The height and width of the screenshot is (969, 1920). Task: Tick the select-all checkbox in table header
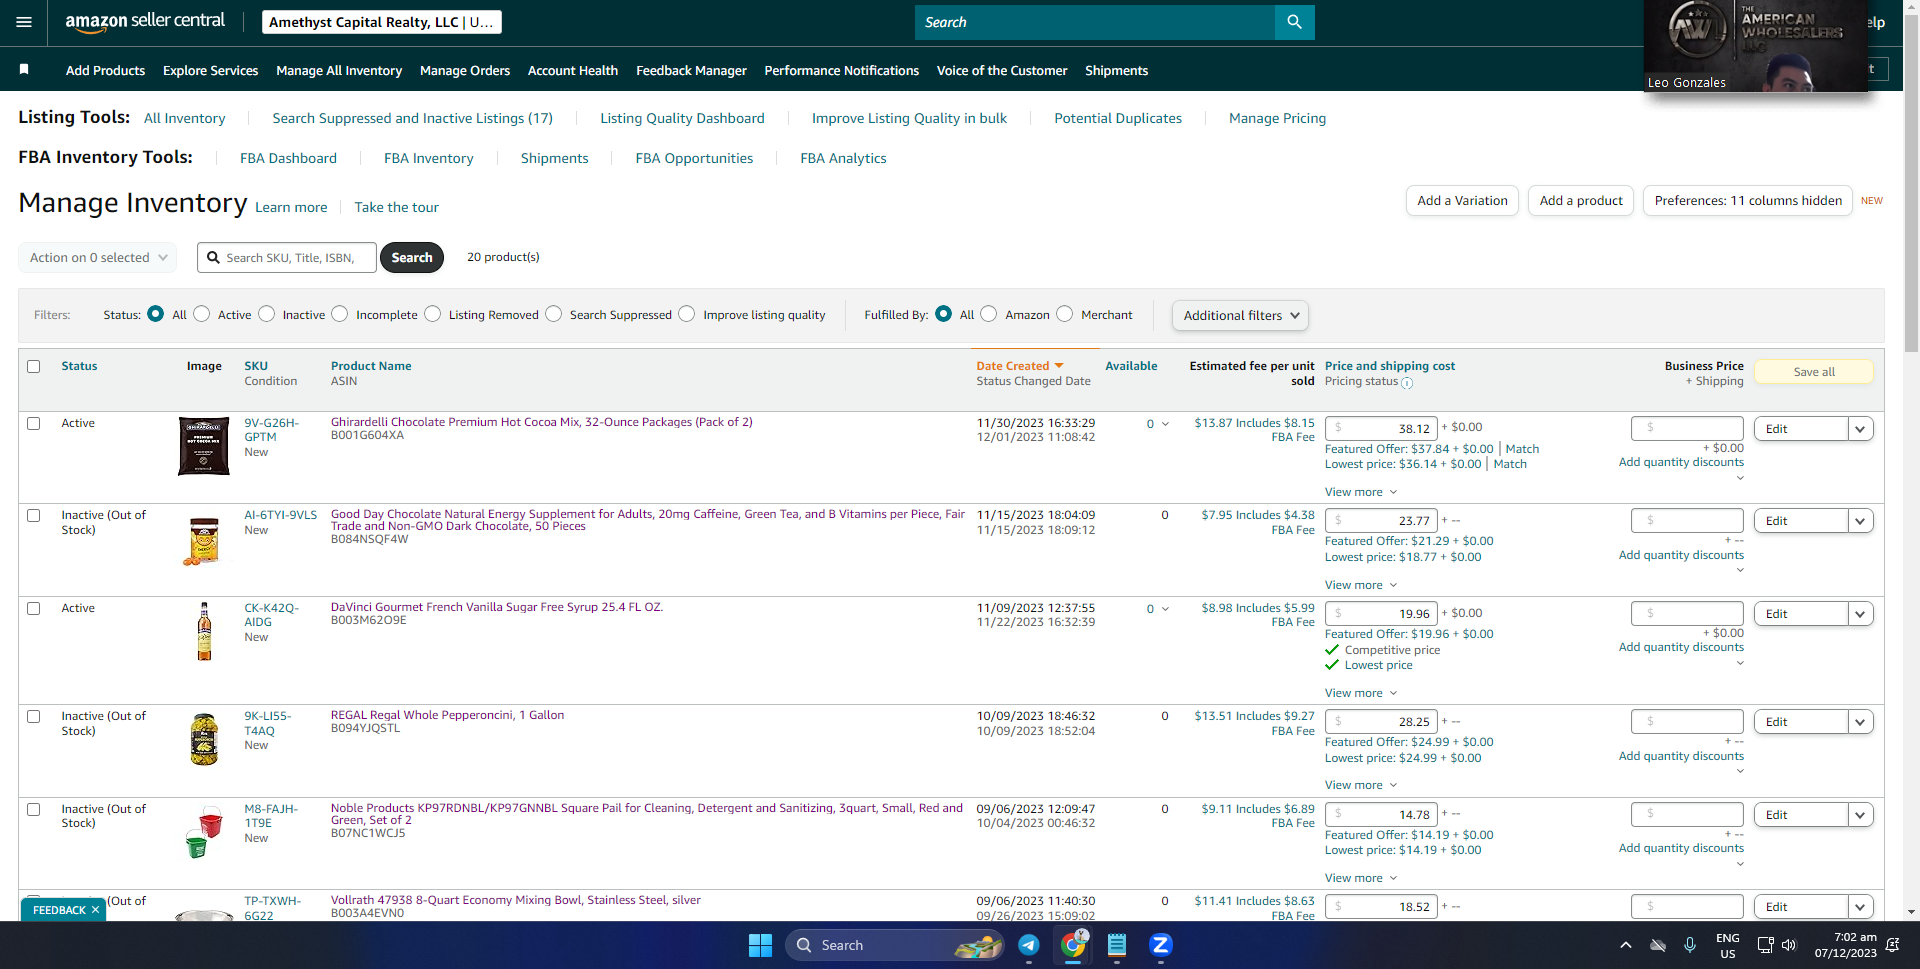pos(34,366)
